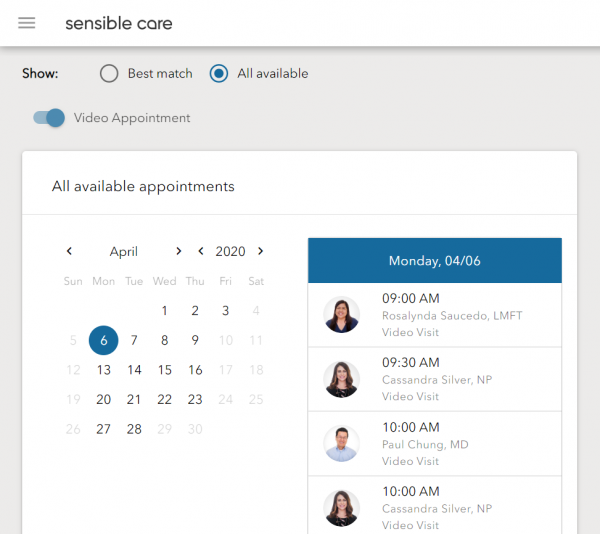Toggle the Video Appointment switch
The image size is (600, 534).
pos(49,118)
